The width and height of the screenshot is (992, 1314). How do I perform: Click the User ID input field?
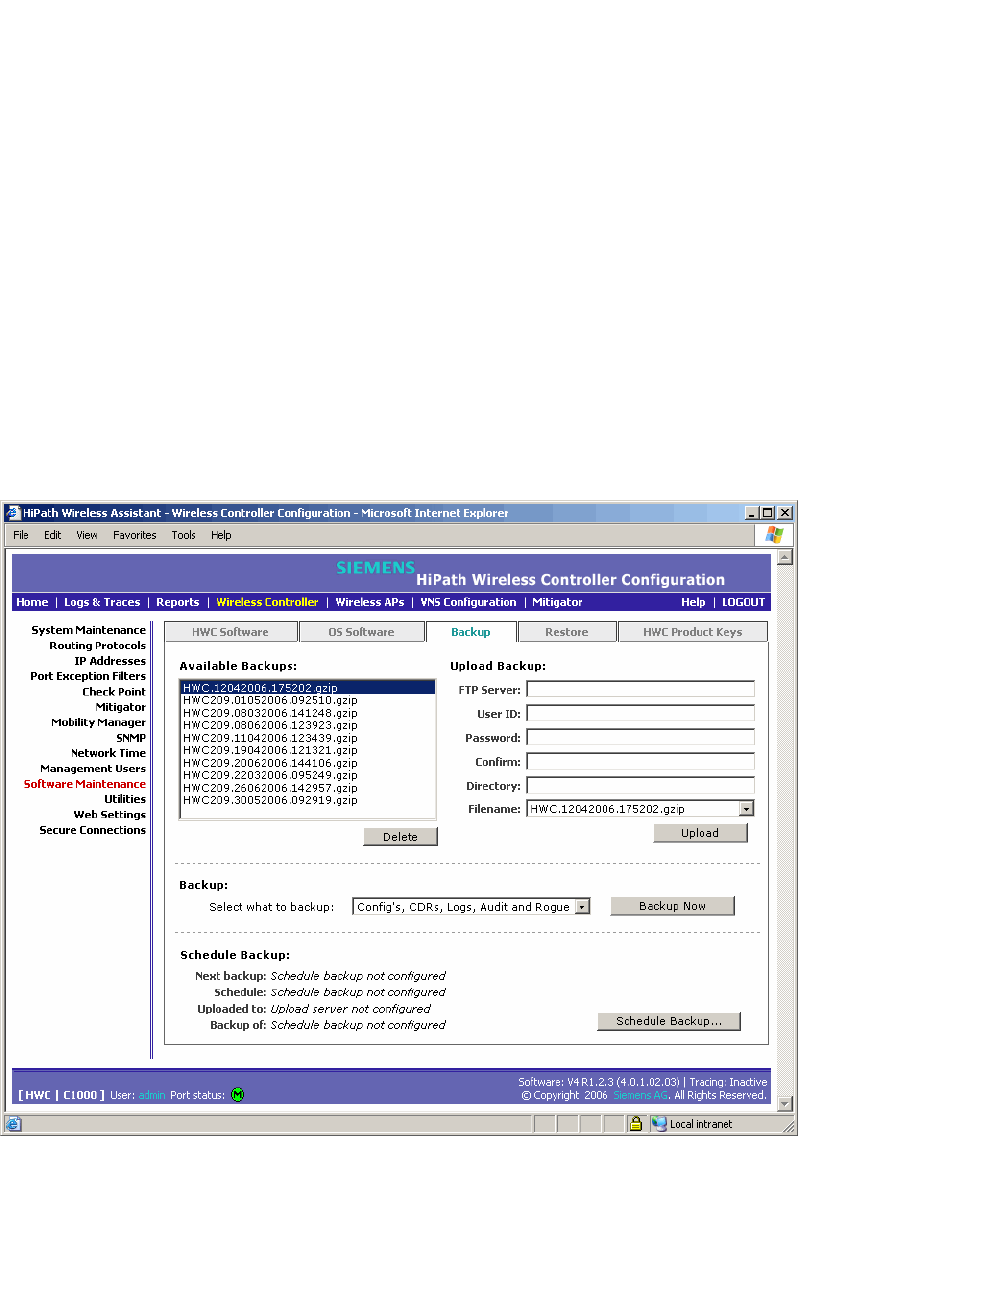click(x=641, y=713)
